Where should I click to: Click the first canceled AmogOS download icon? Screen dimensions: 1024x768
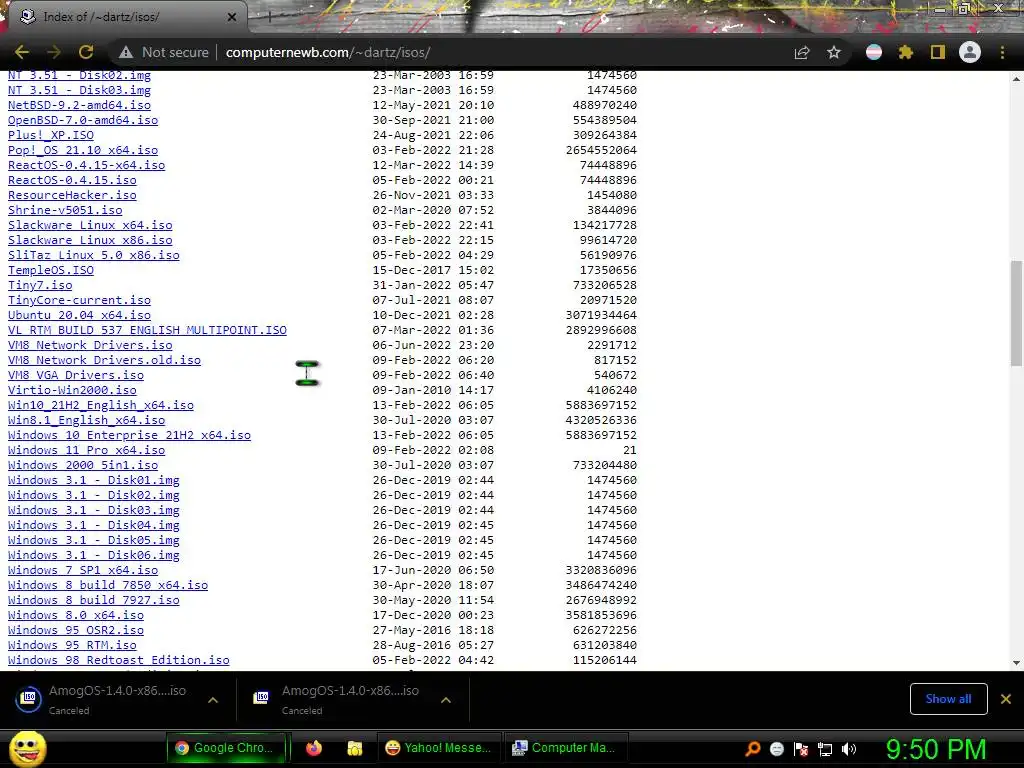coord(29,699)
